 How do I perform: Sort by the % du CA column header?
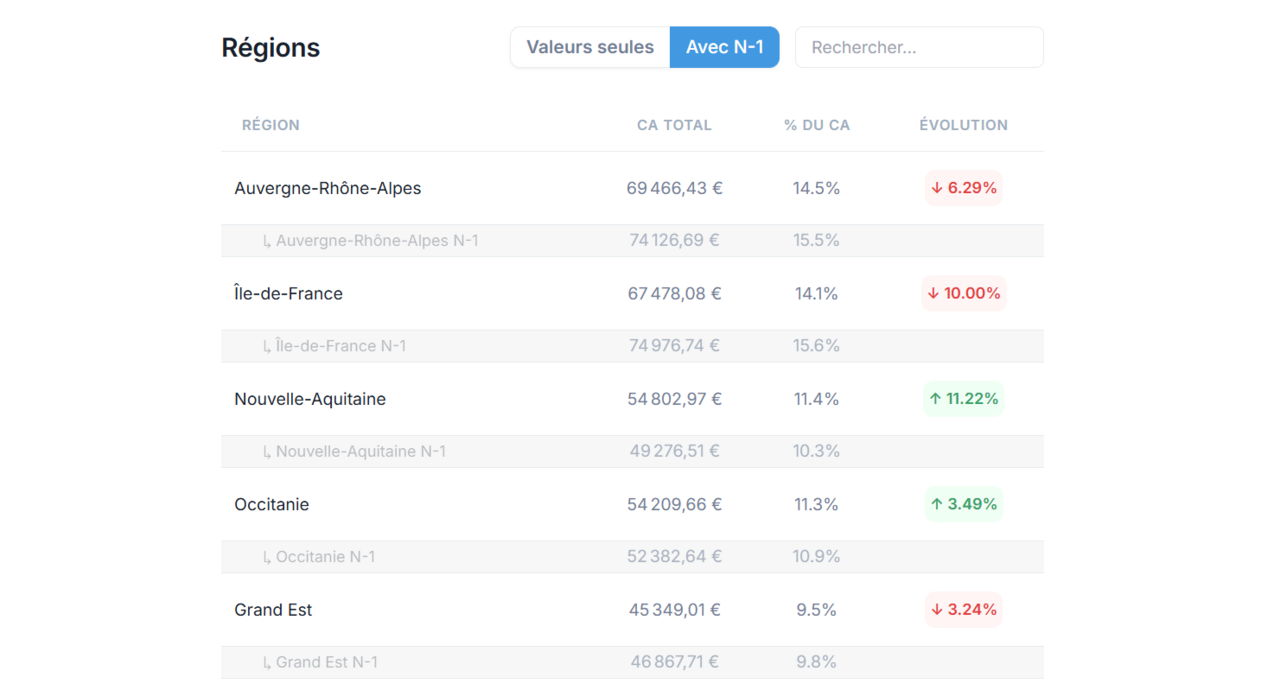816,125
